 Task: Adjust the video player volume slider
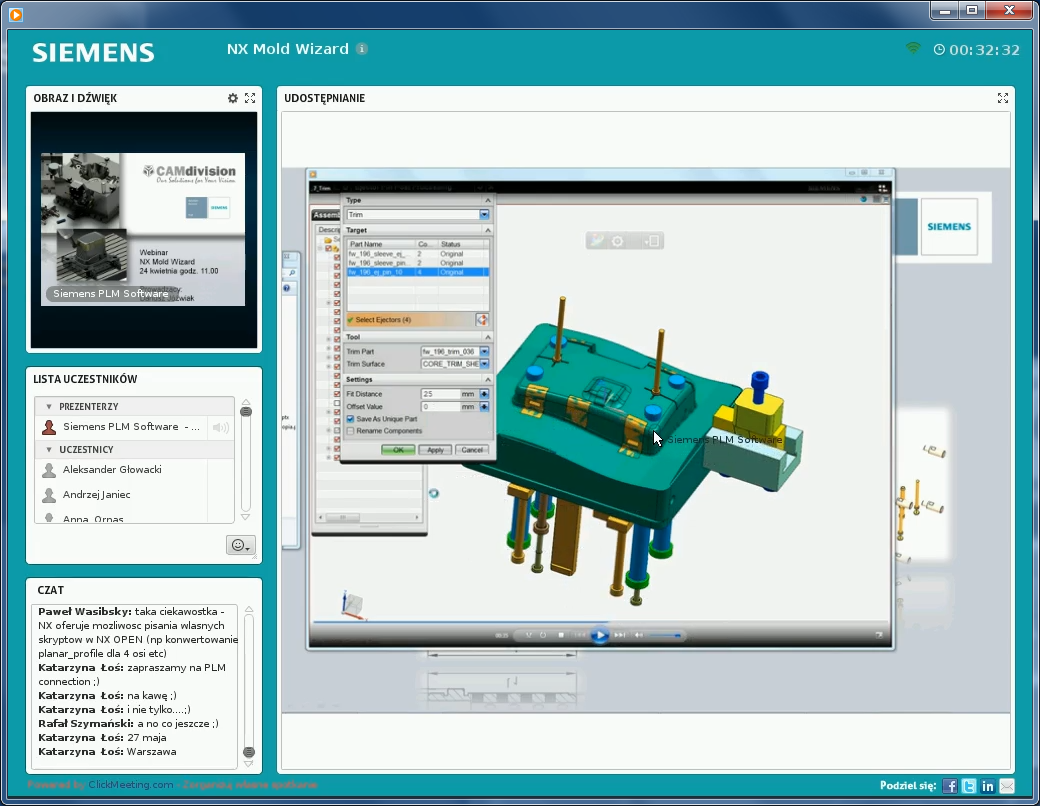[665, 636]
